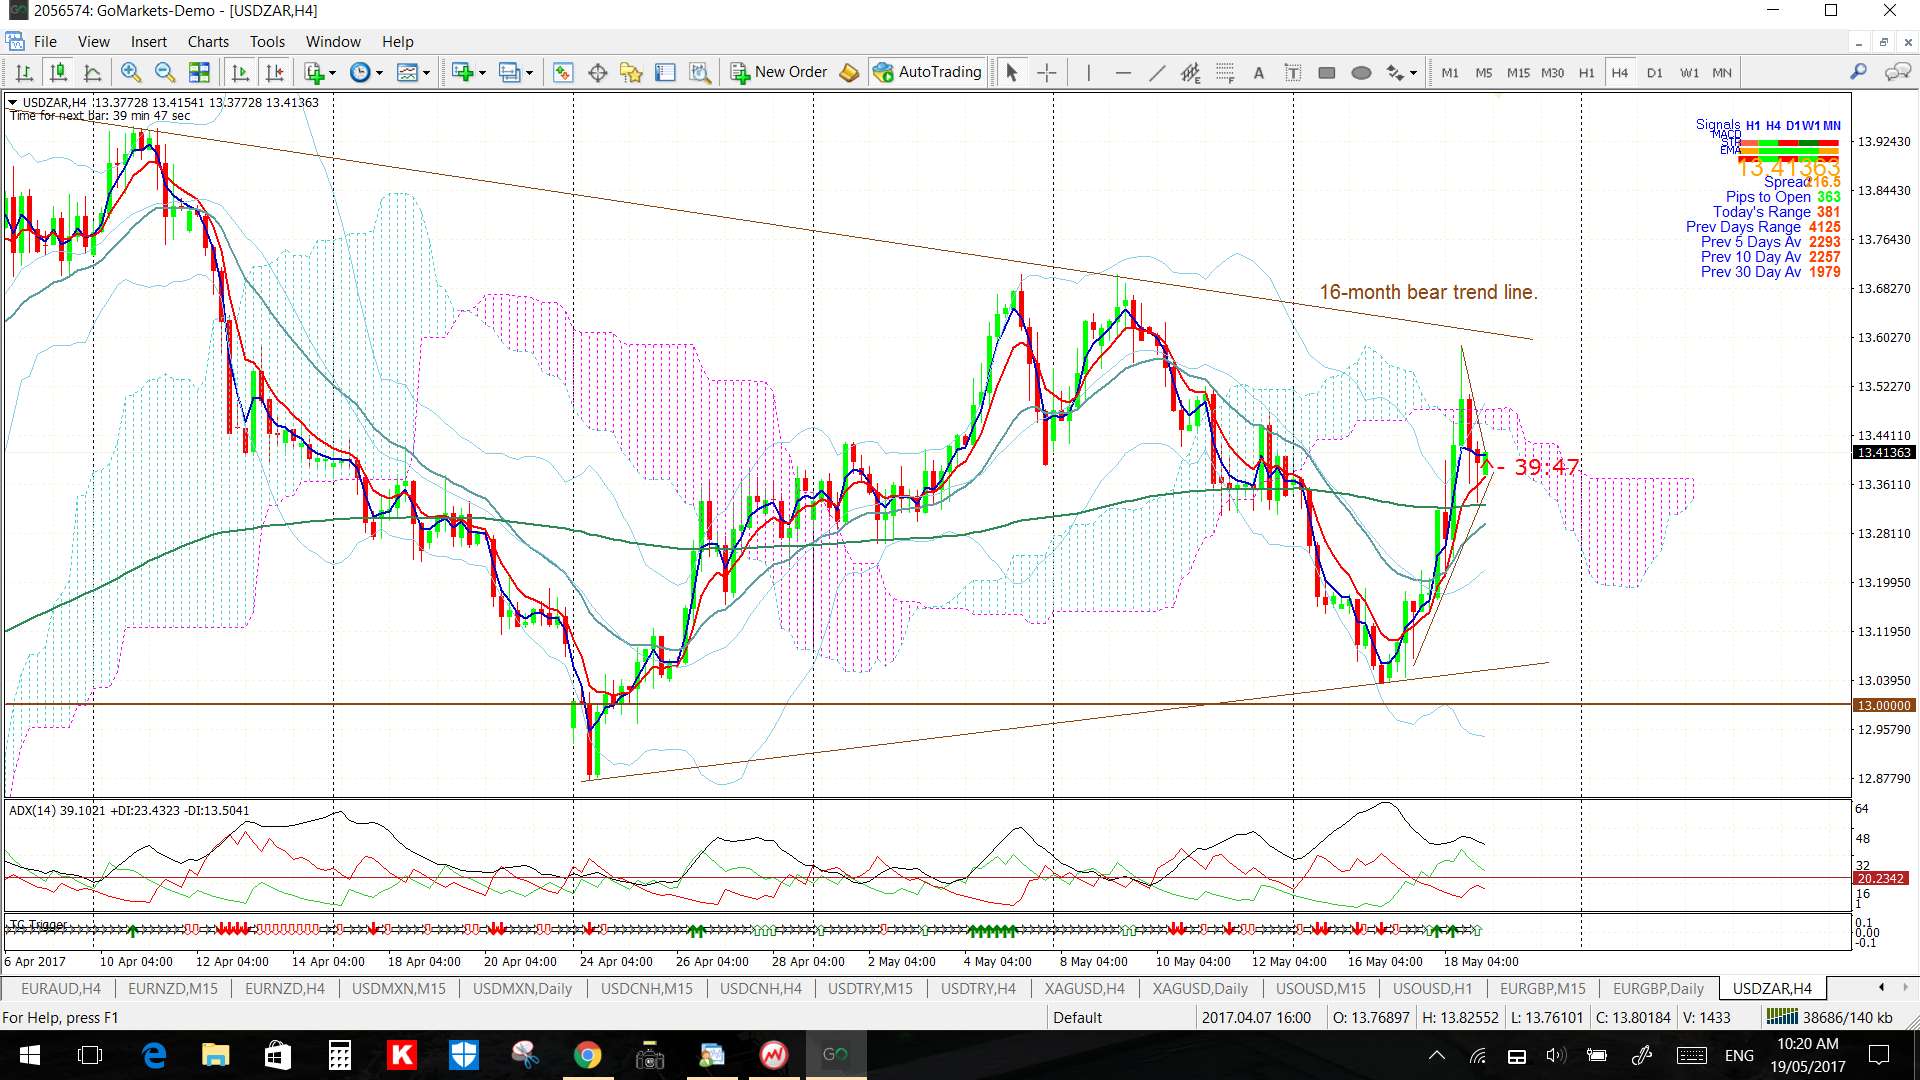Viewport: 1920px width, 1080px height.
Task: Select the text label tool
Action: tap(1293, 72)
